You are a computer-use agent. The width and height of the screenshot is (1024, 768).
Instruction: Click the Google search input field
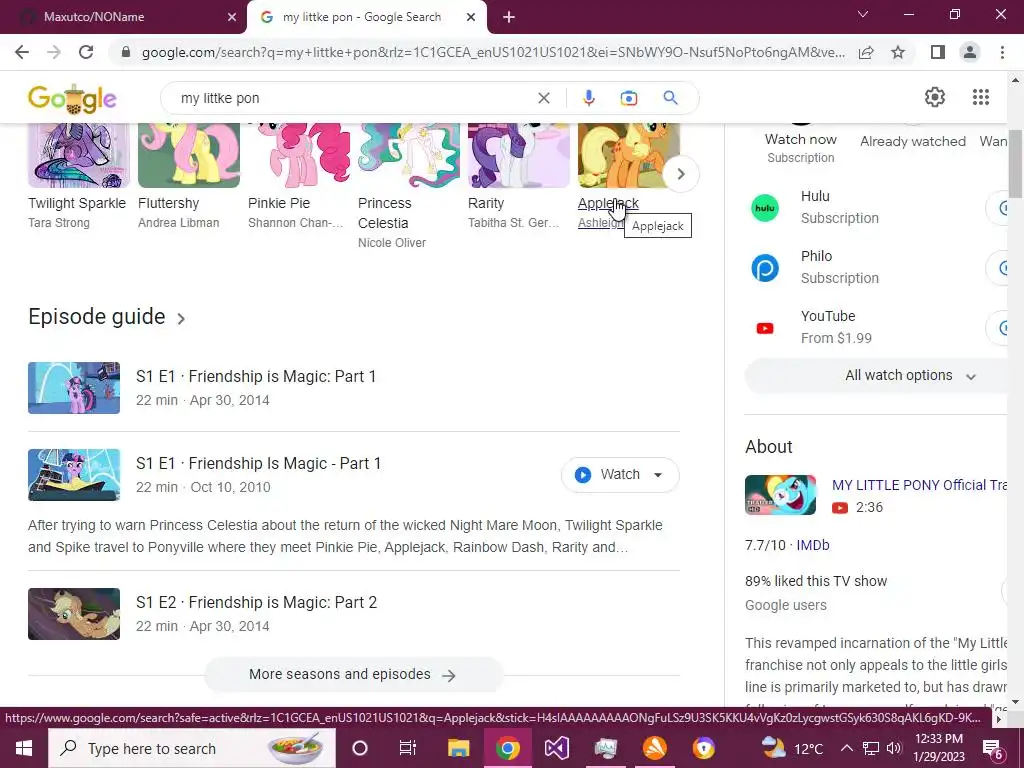[353, 98]
